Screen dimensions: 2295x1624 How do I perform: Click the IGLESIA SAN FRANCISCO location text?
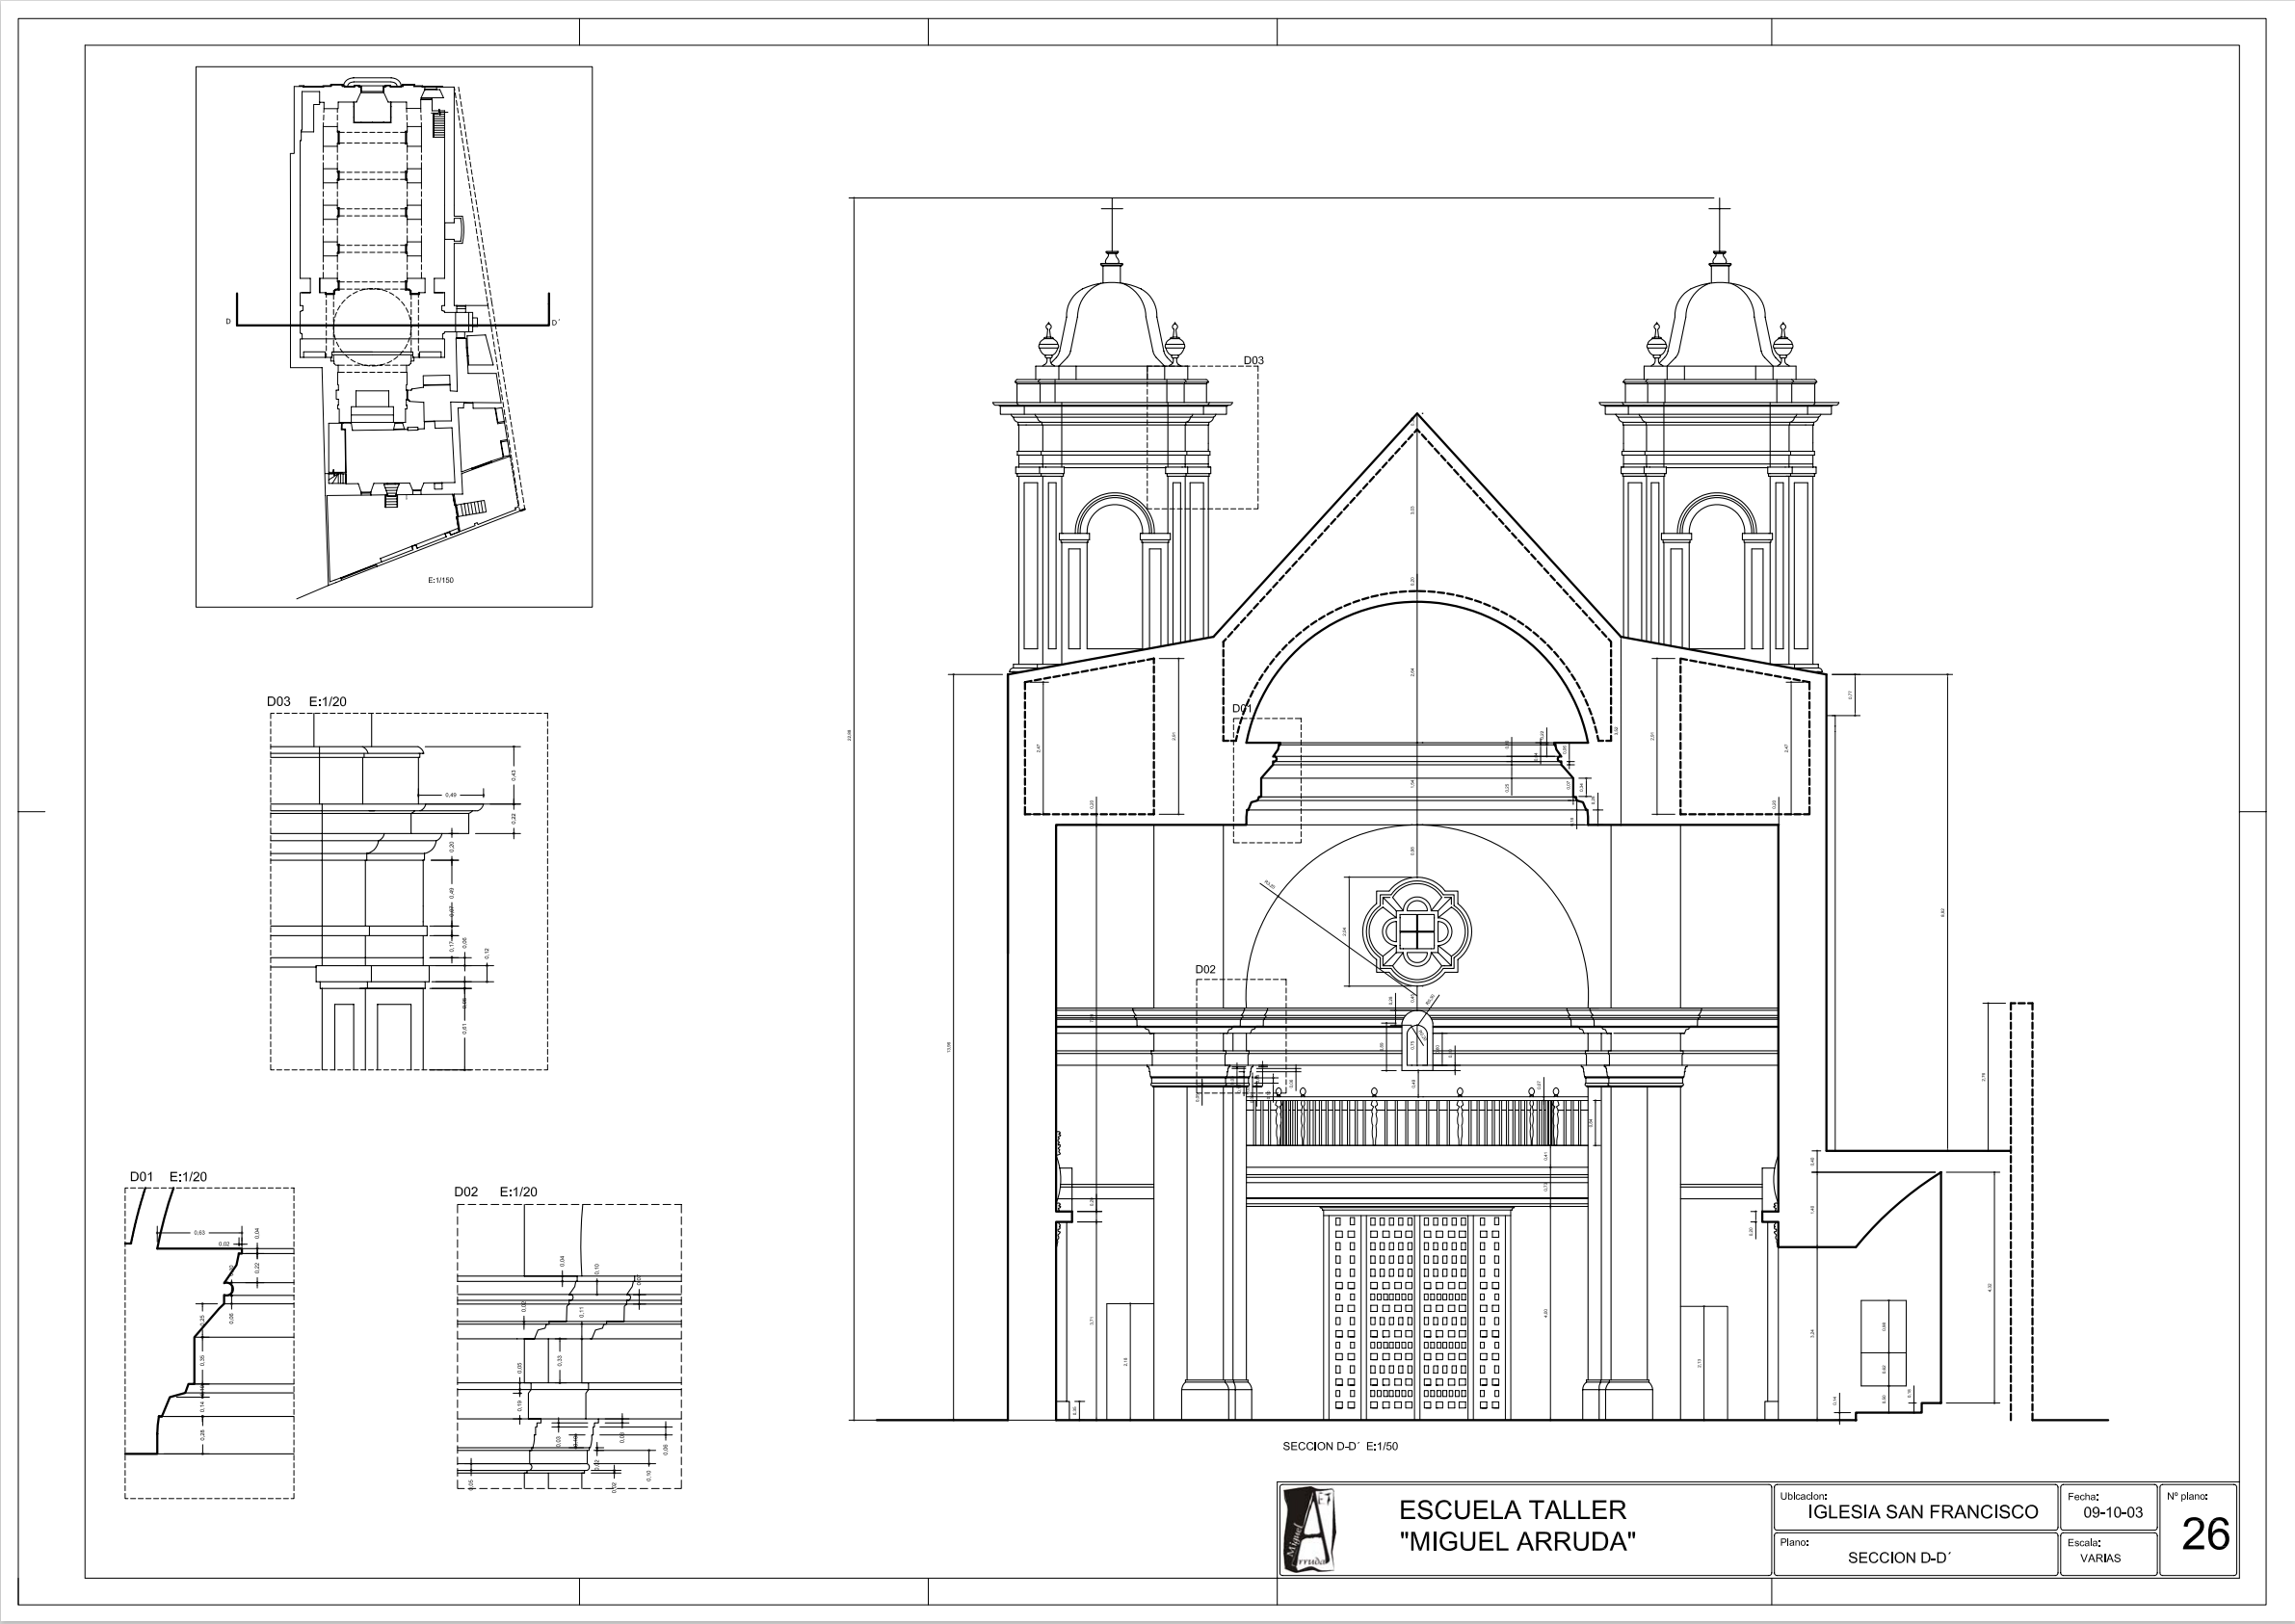[x=1922, y=1512]
